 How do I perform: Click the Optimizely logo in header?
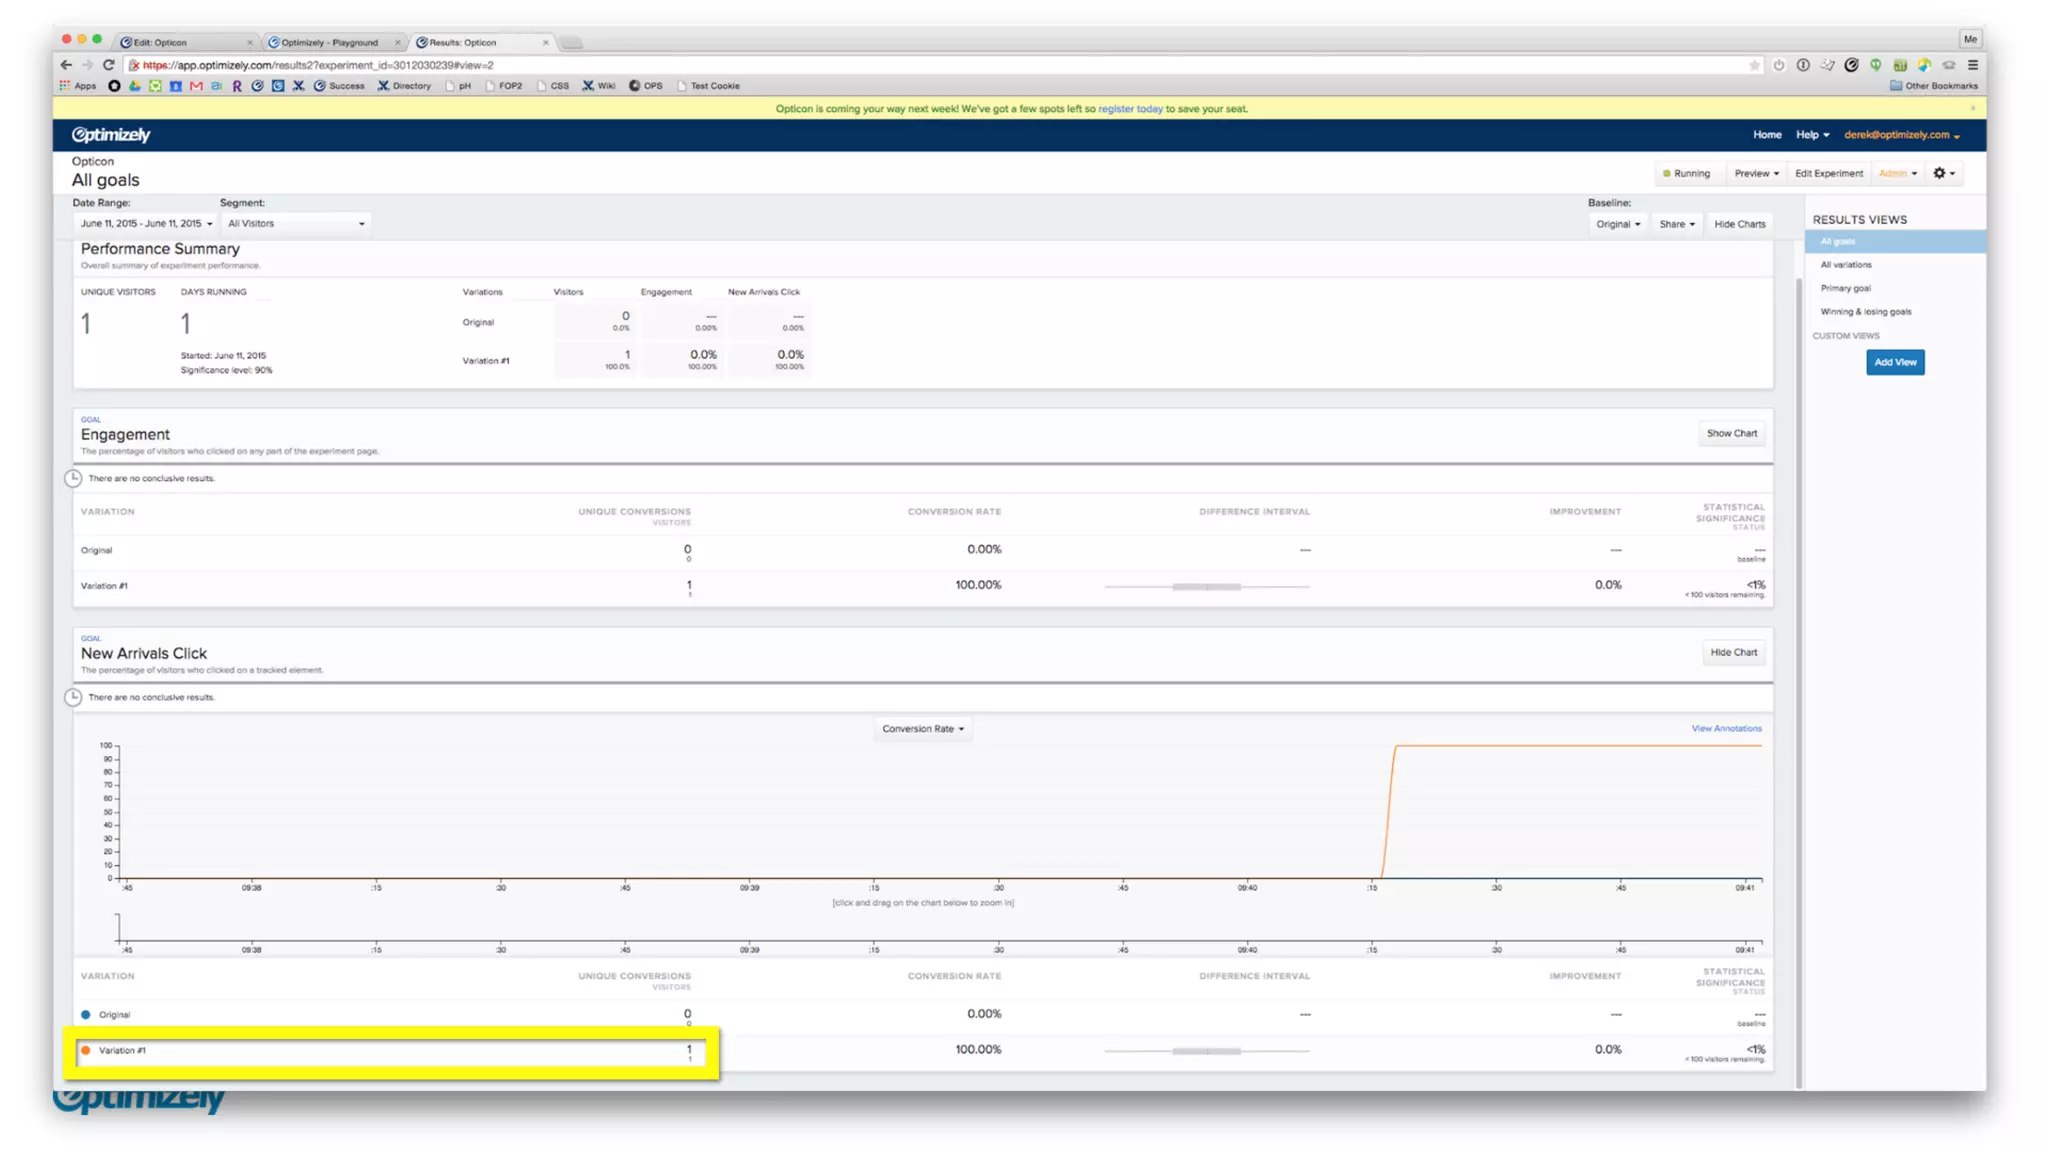(x=111, y=135)
